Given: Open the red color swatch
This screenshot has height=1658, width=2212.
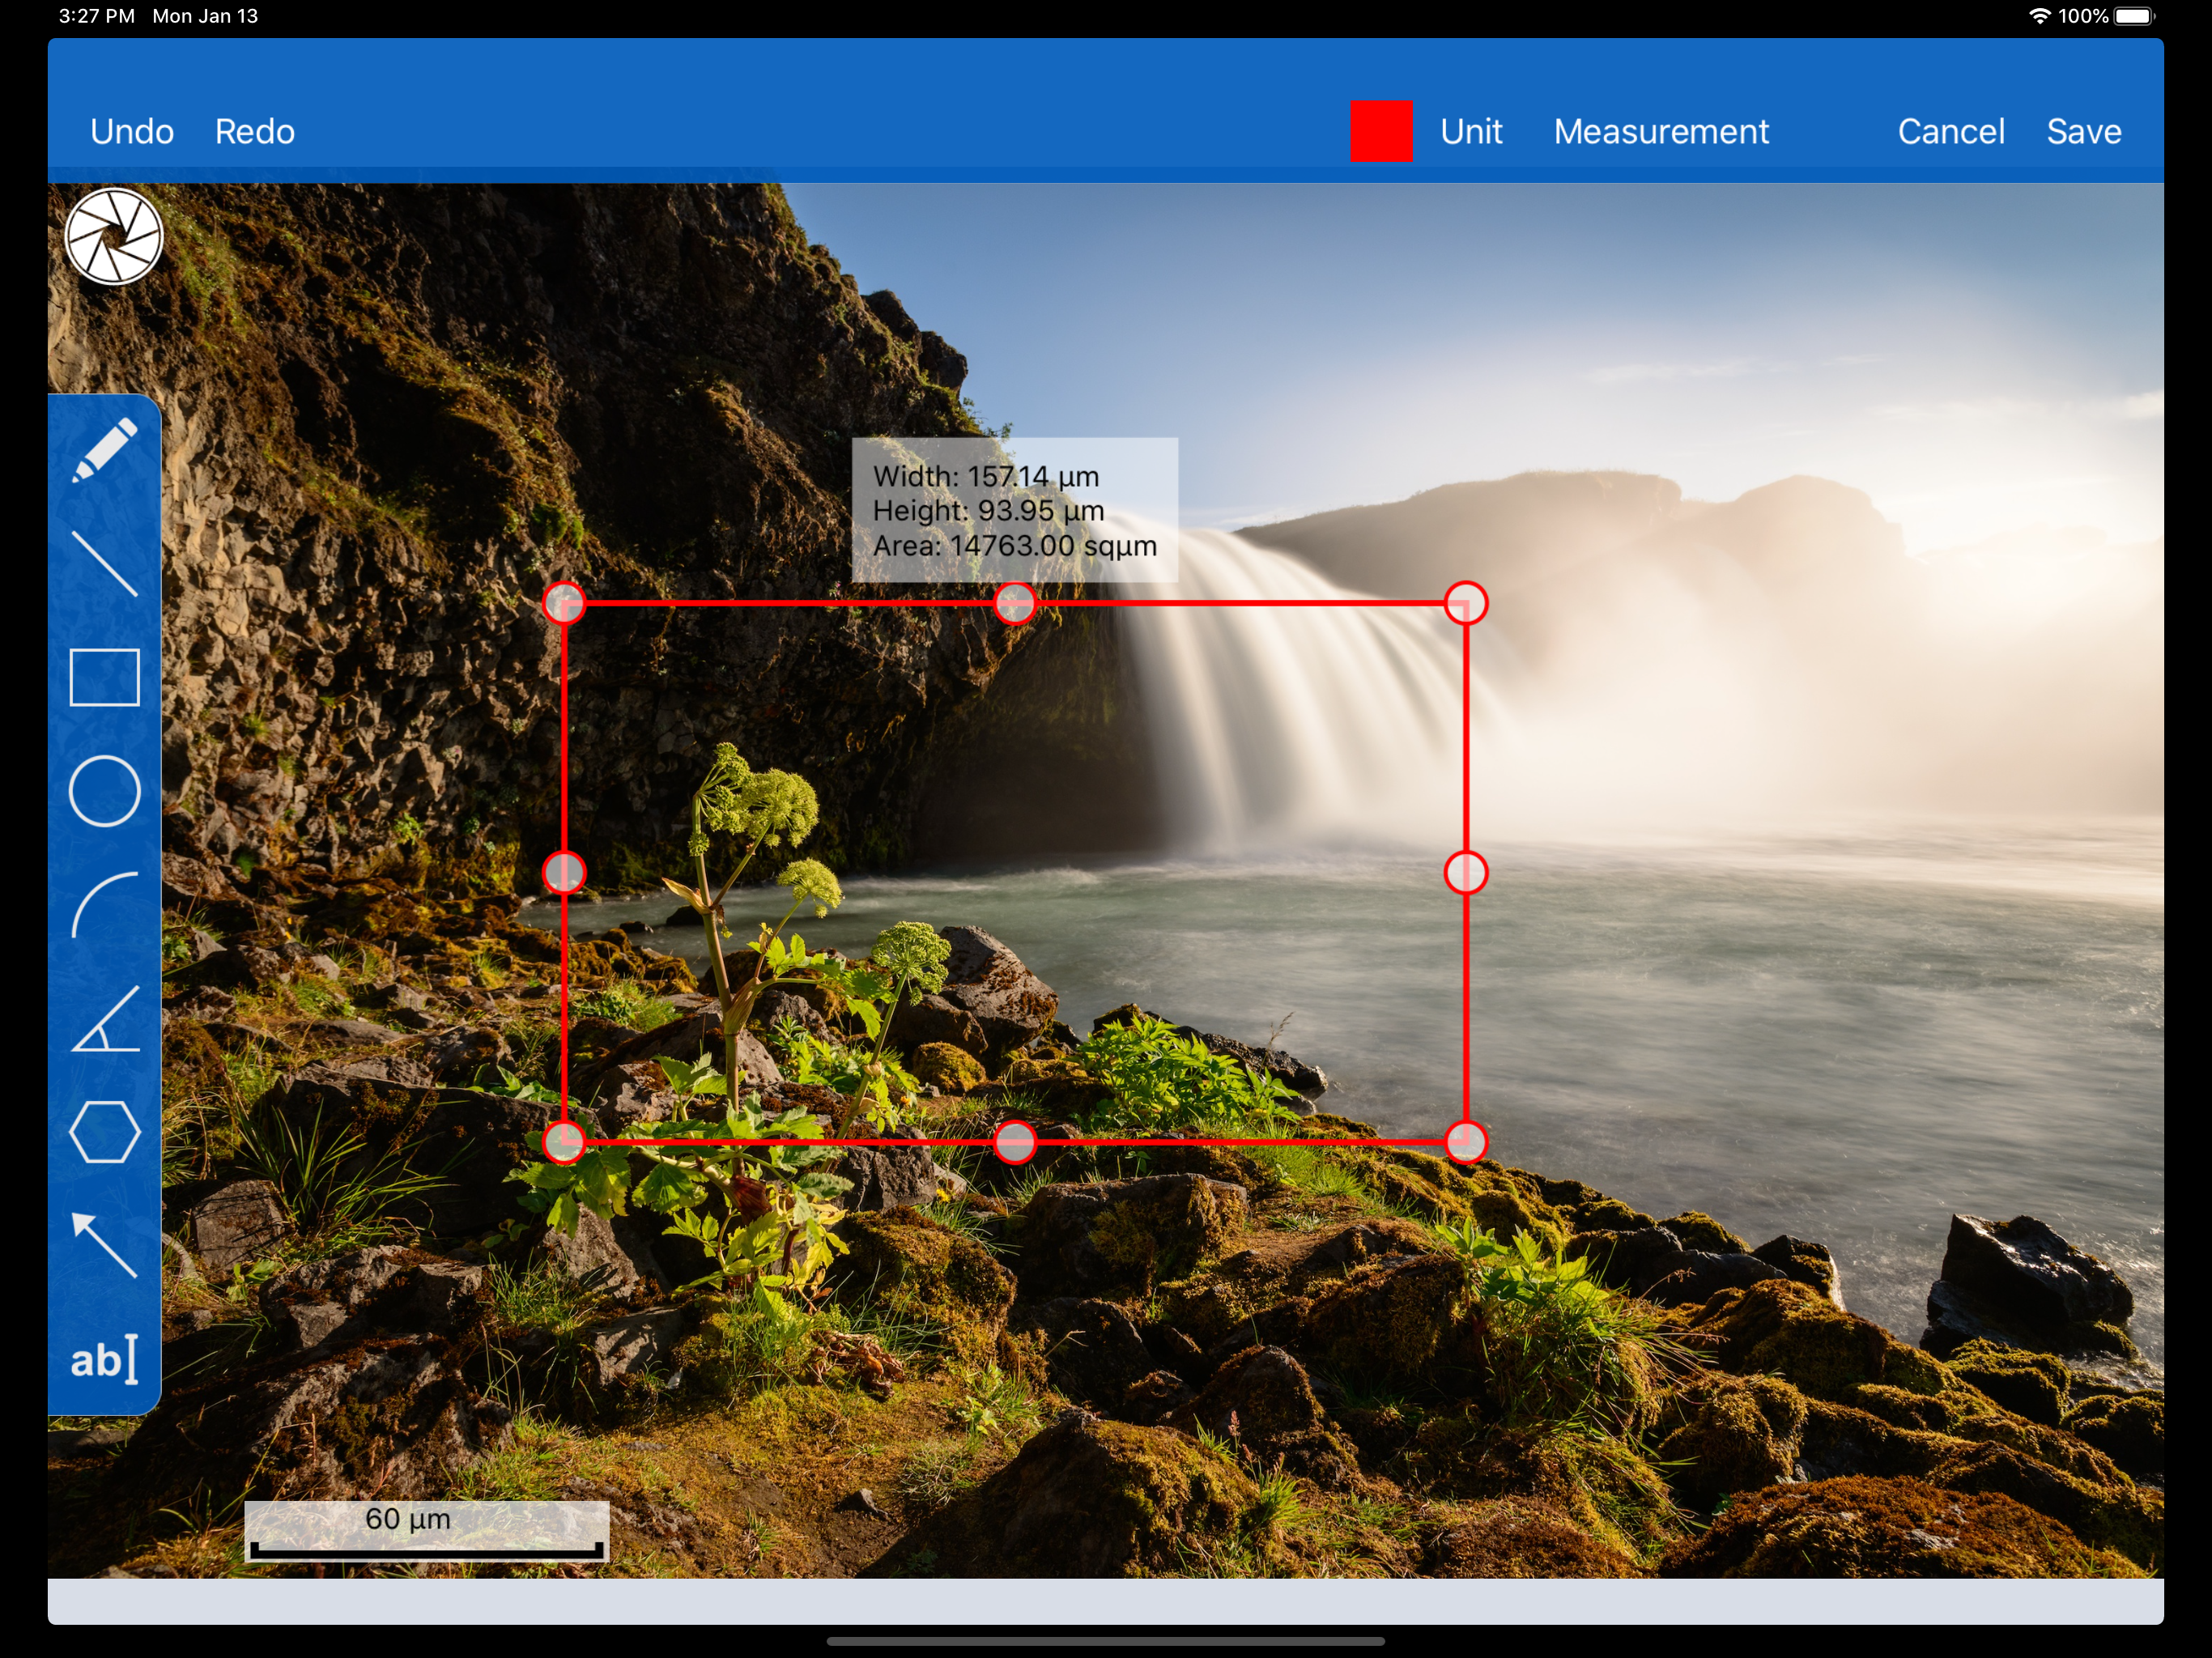Looking at the screenshot, I should point(1381,131).
